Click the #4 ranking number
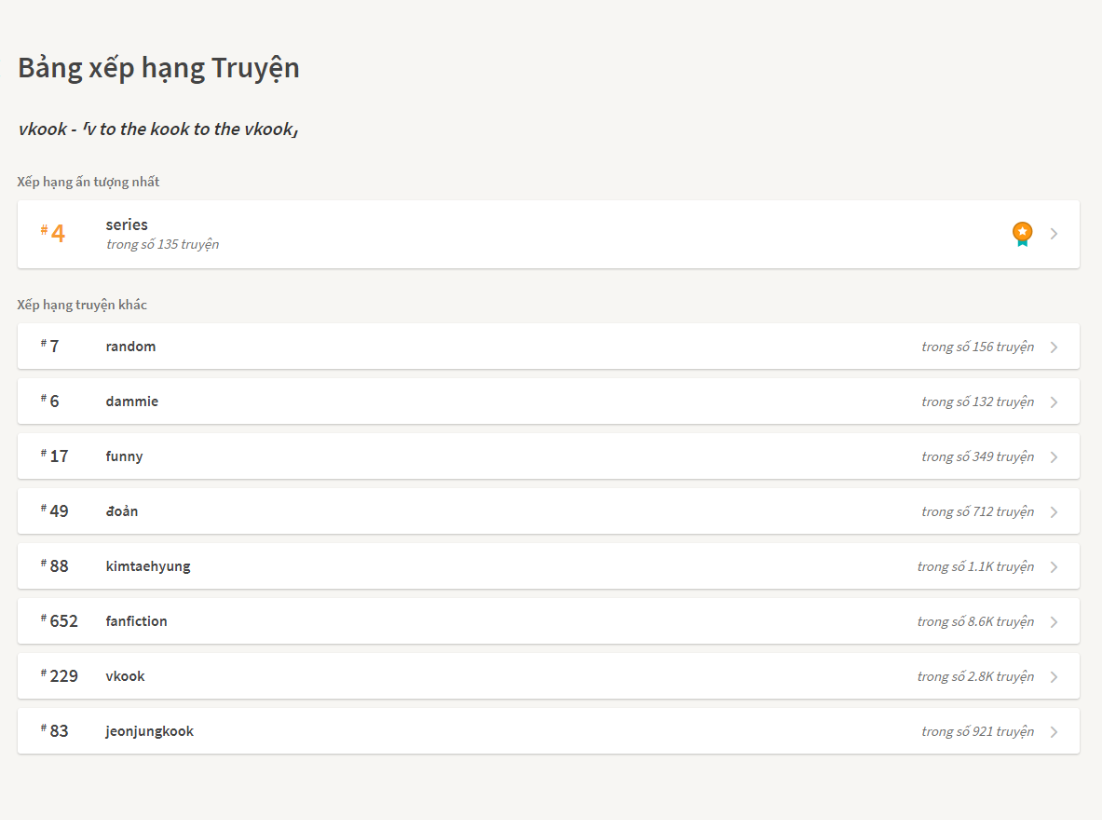This screenshot has height=820, width=1102. coord(57,234)
